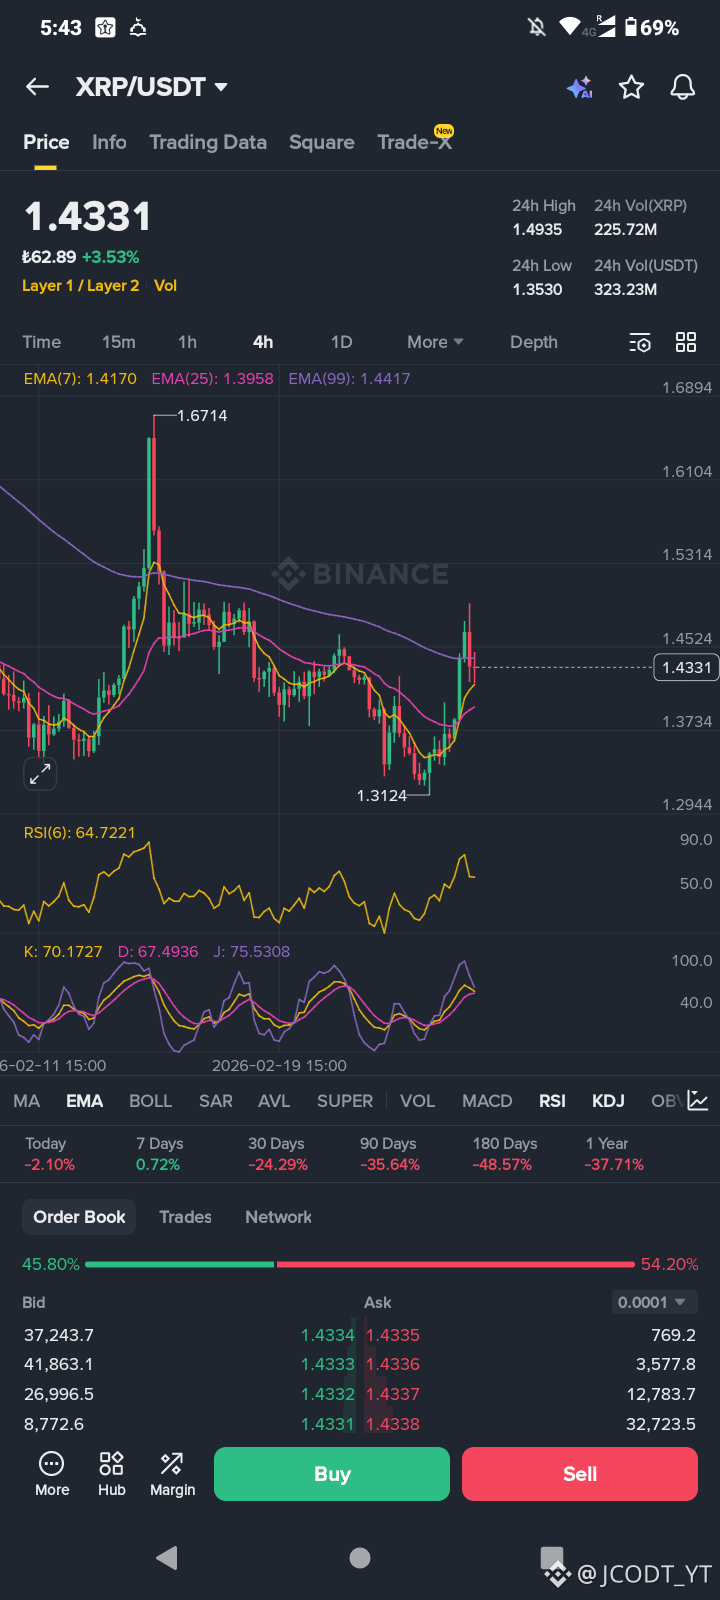Tap the current price label 1.4331 on chart axis

(x=686, y=667)
